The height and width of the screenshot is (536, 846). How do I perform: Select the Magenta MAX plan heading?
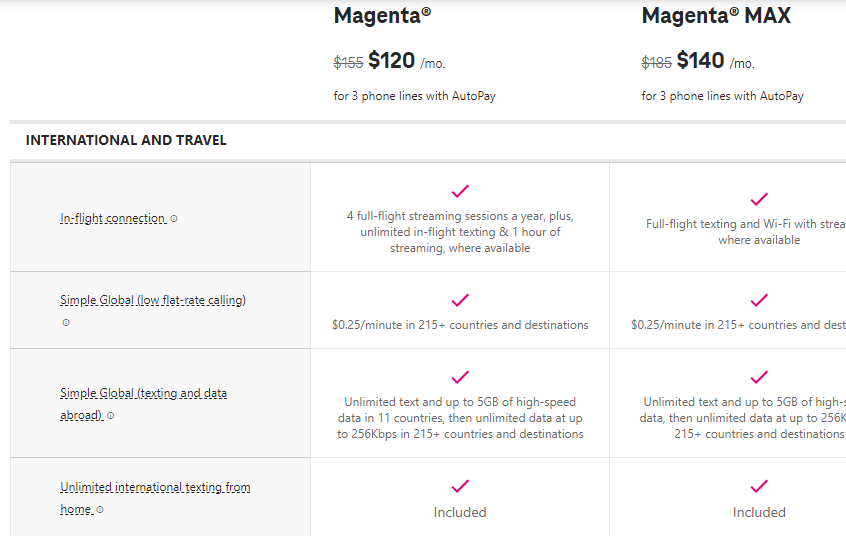coord(716,15)
